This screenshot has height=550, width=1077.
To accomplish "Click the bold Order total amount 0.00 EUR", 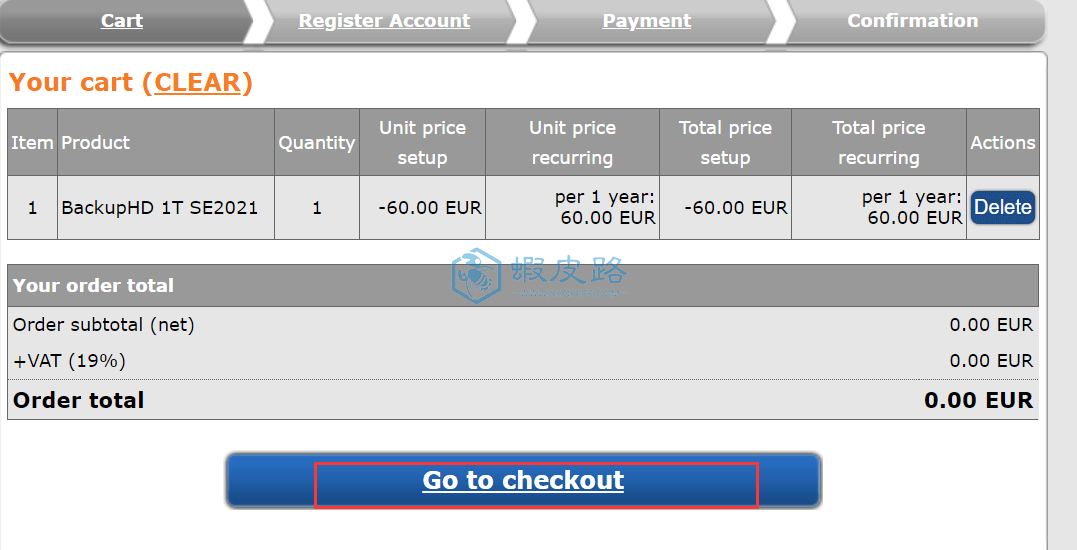I will [x=978, y=400].
